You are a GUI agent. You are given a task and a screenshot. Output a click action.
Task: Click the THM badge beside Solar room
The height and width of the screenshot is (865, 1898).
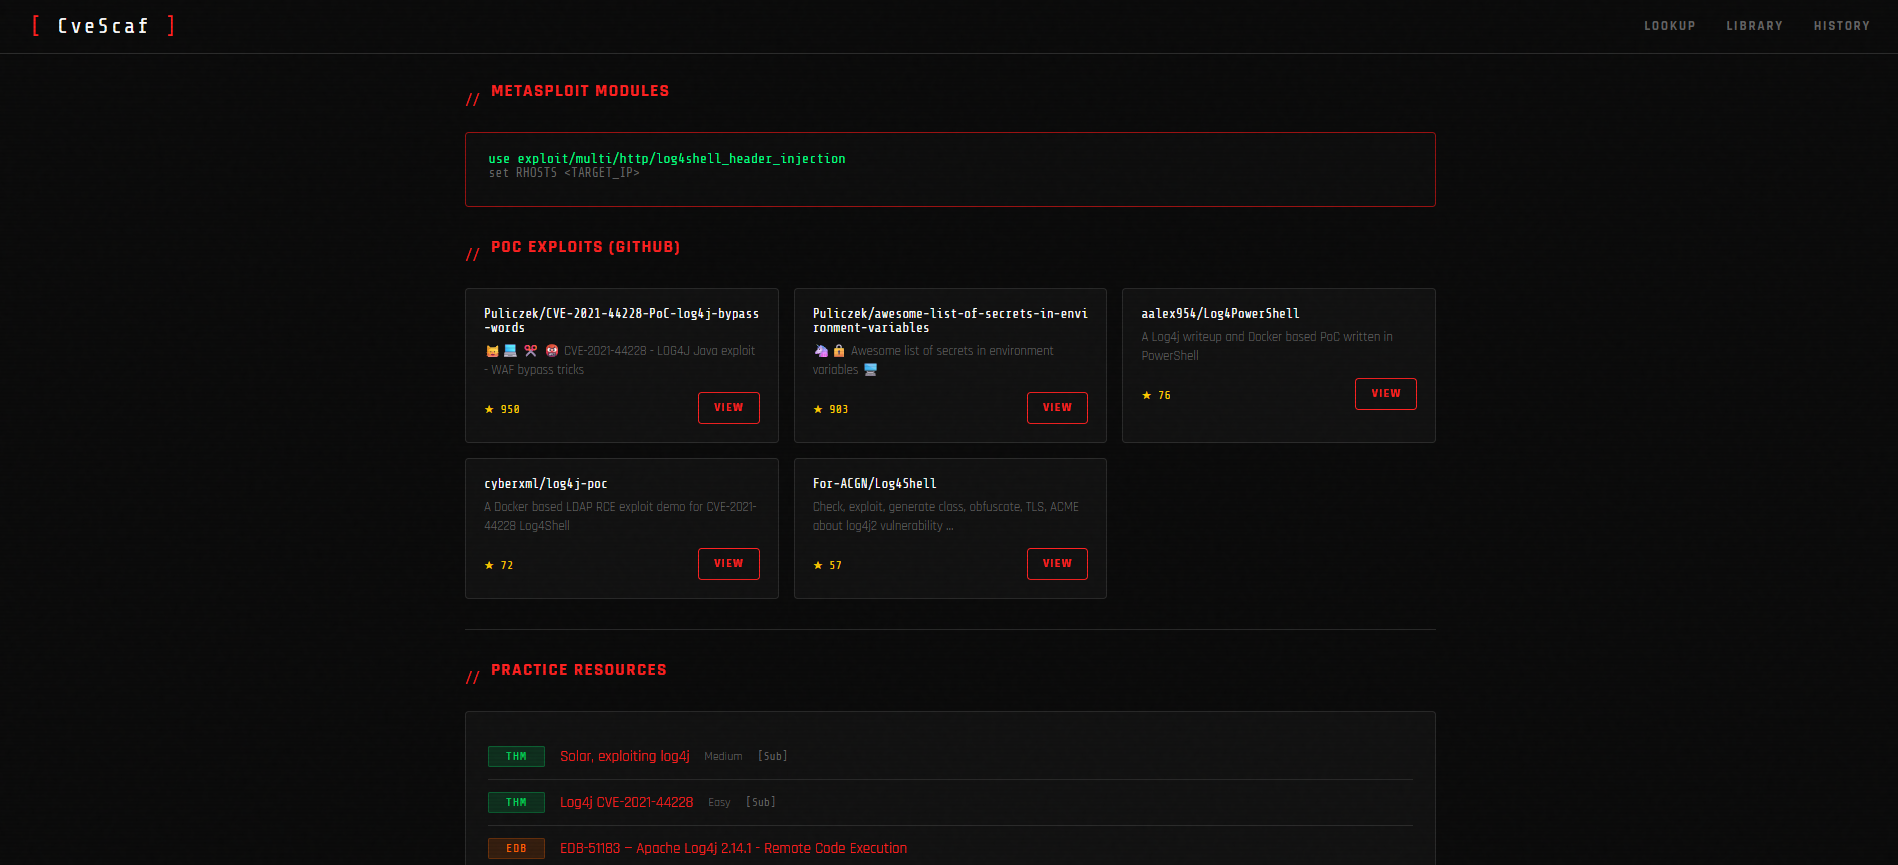(516, 757)
